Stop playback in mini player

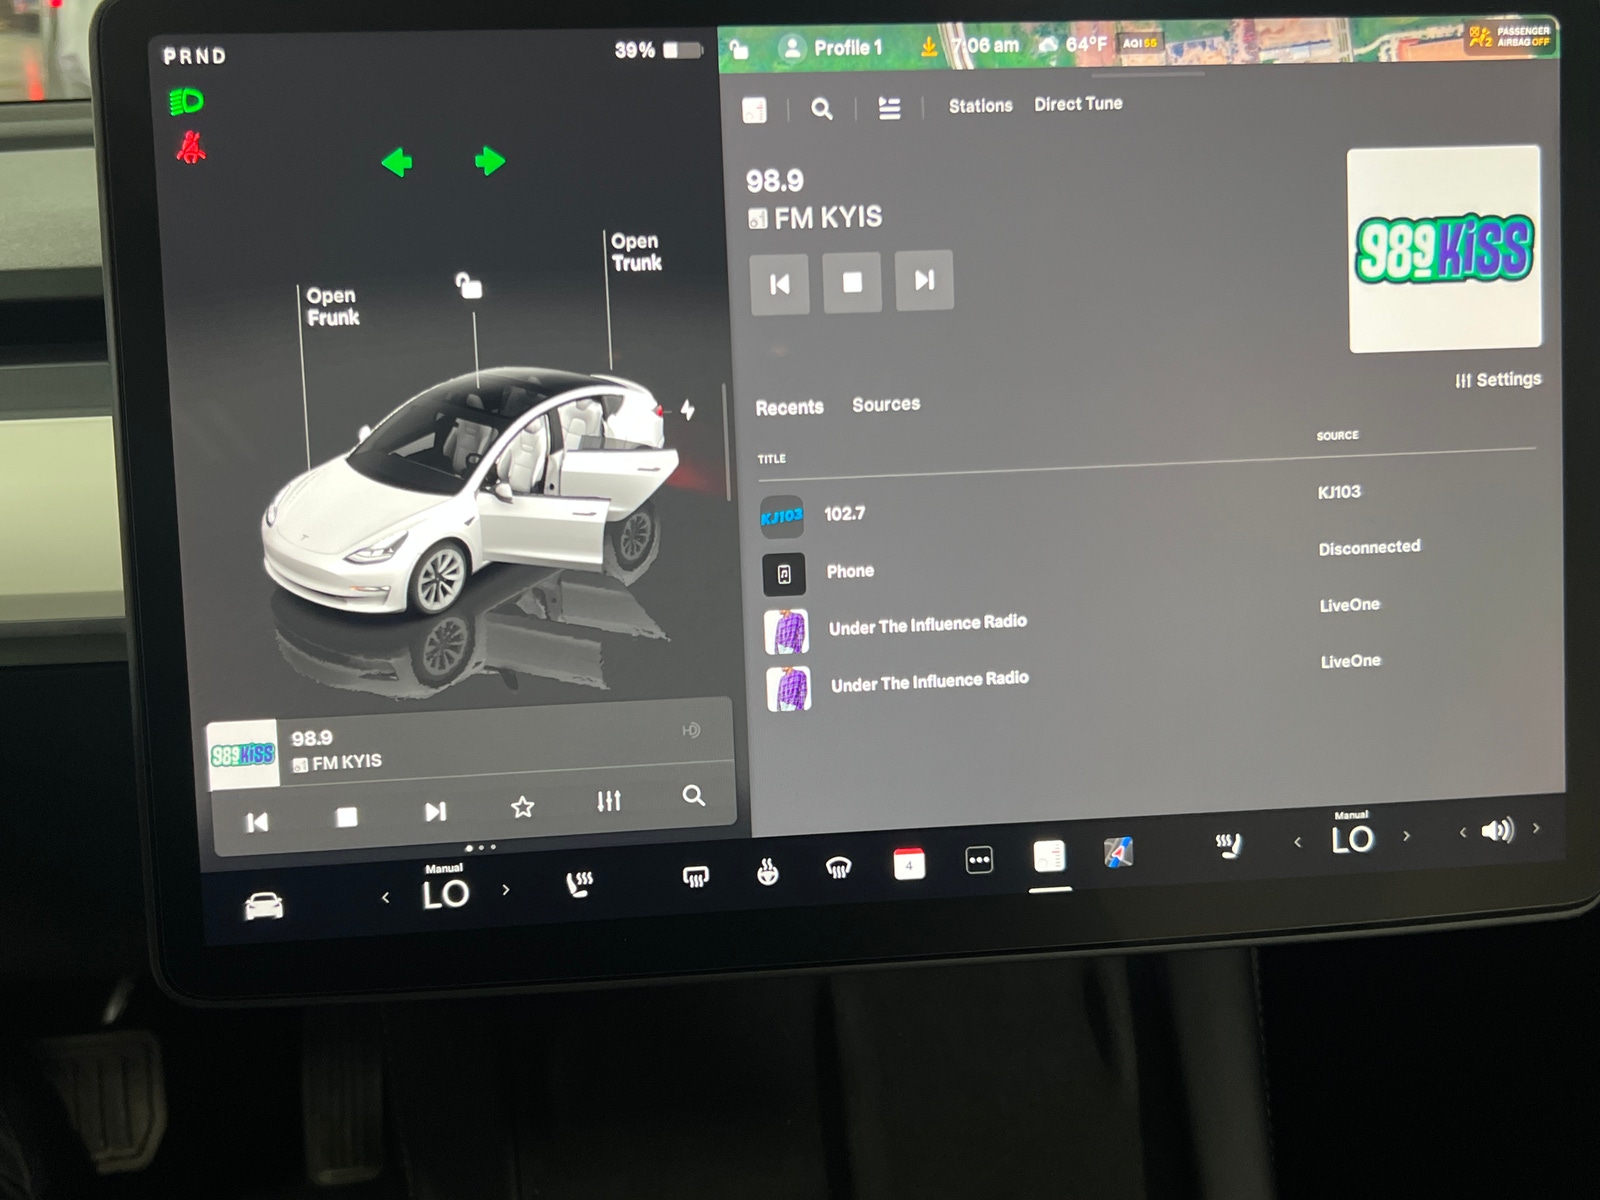click(x=347, y=817)
